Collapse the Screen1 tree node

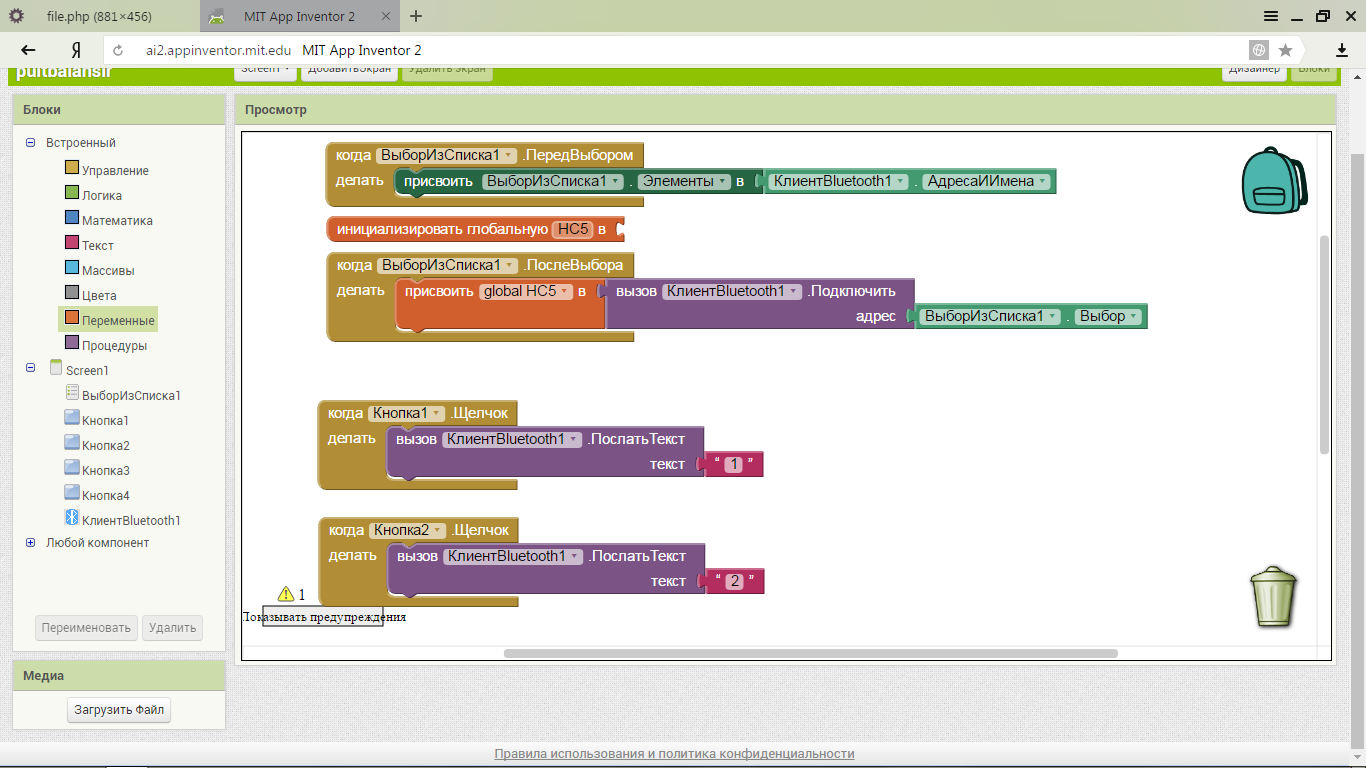[x=30, y=370]
